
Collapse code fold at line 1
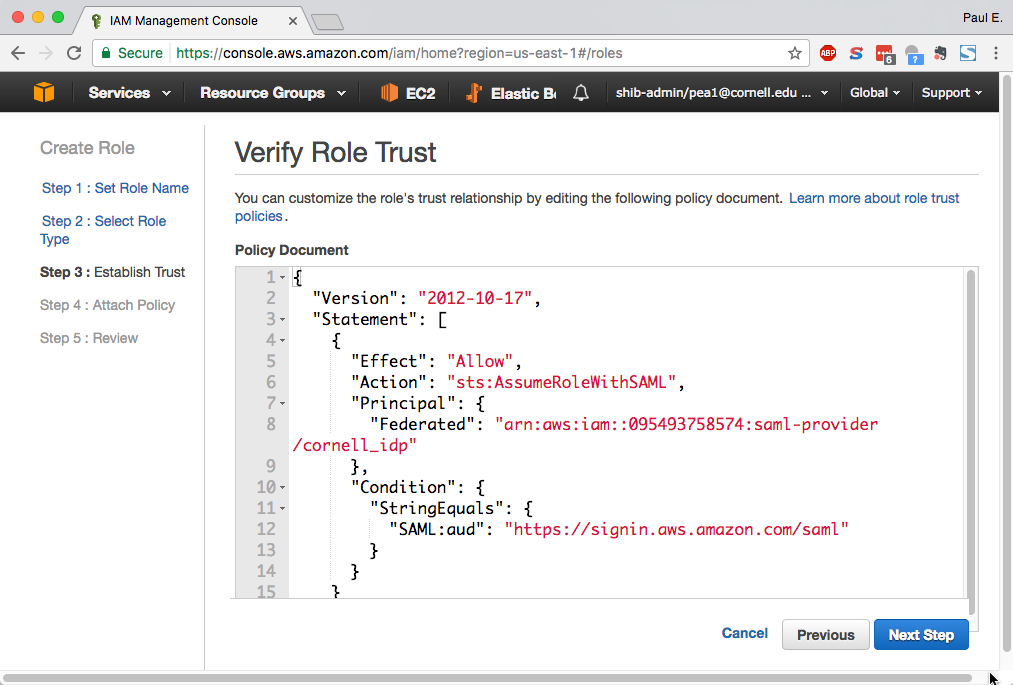click(282, 277)
